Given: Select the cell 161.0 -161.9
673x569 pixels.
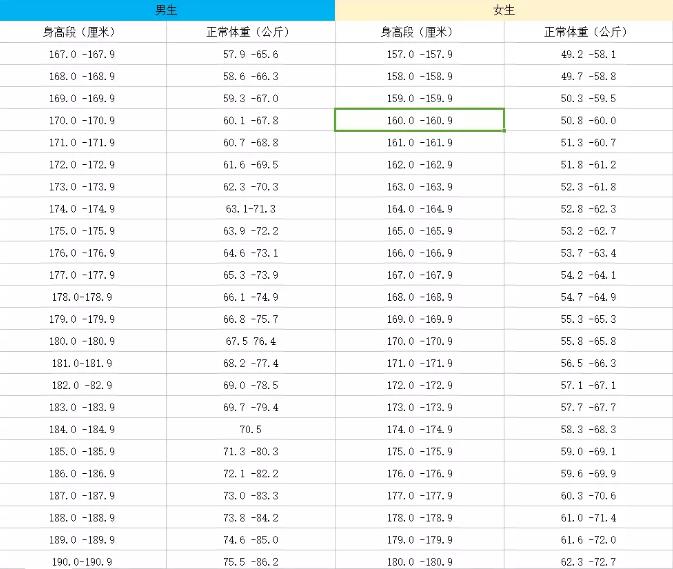Looking at the screenshot, I should pos(420,142).
